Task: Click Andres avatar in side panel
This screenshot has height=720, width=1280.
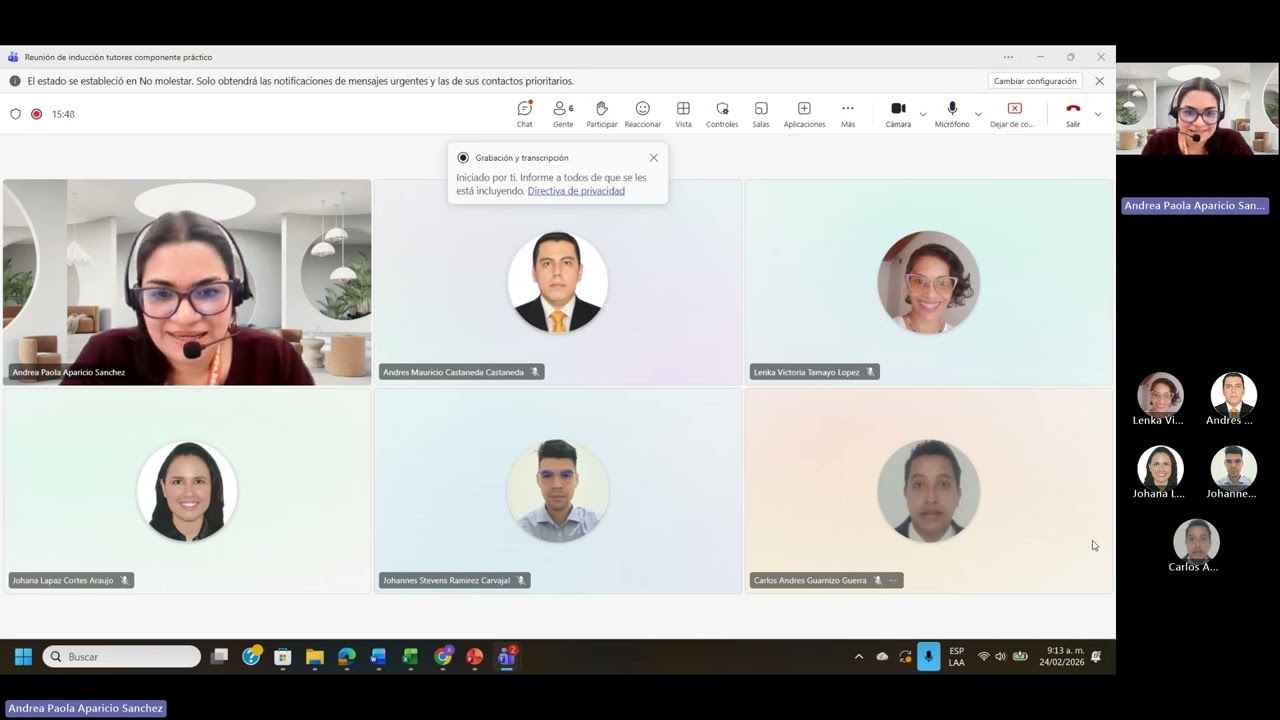Action: tap(1233, 395)
